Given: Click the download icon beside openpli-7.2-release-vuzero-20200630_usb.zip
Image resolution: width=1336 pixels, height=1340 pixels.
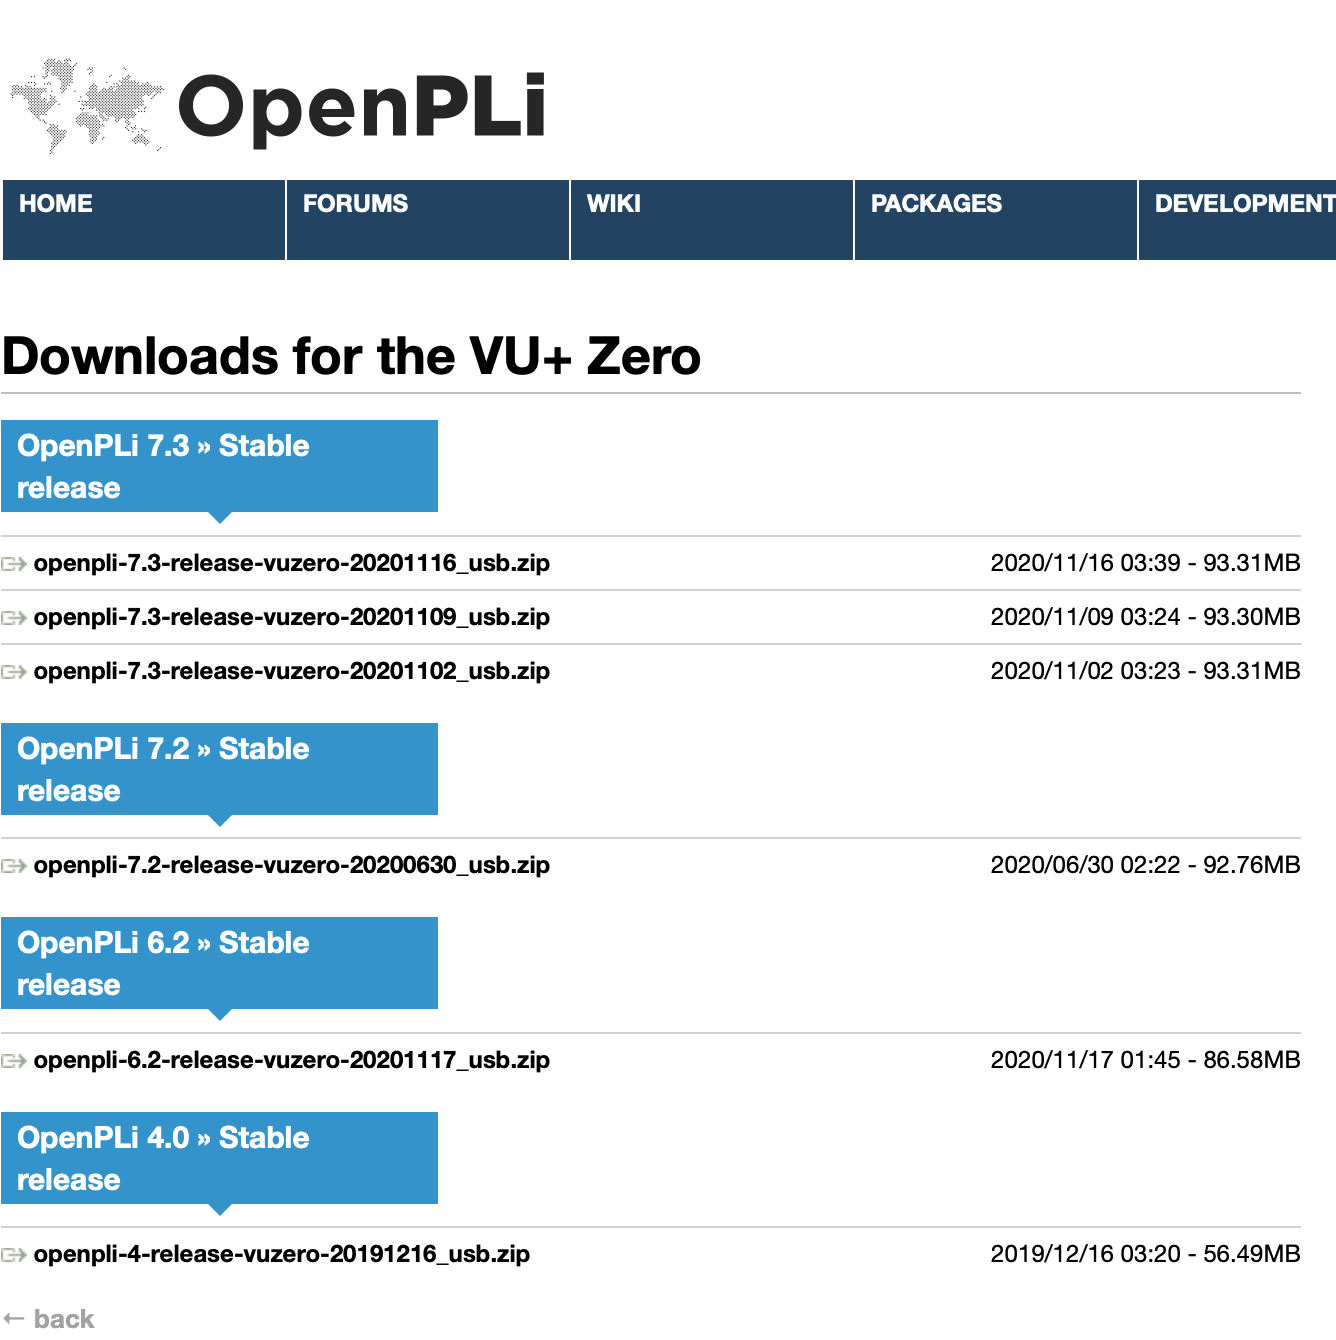Looking at the screenshot, I should [14, 866].
